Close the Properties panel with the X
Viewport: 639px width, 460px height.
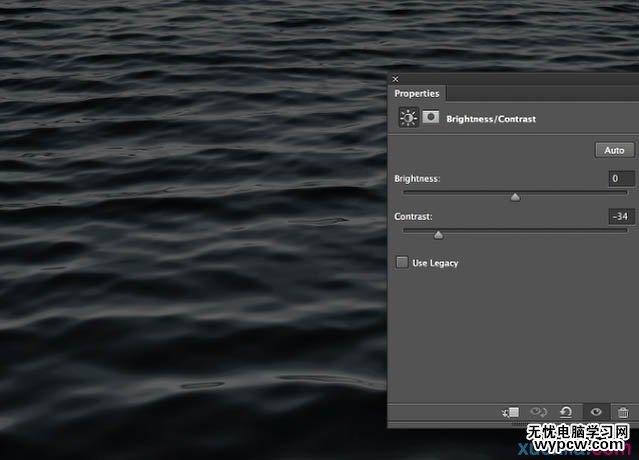pyautogui.click(x=395, y=79)
